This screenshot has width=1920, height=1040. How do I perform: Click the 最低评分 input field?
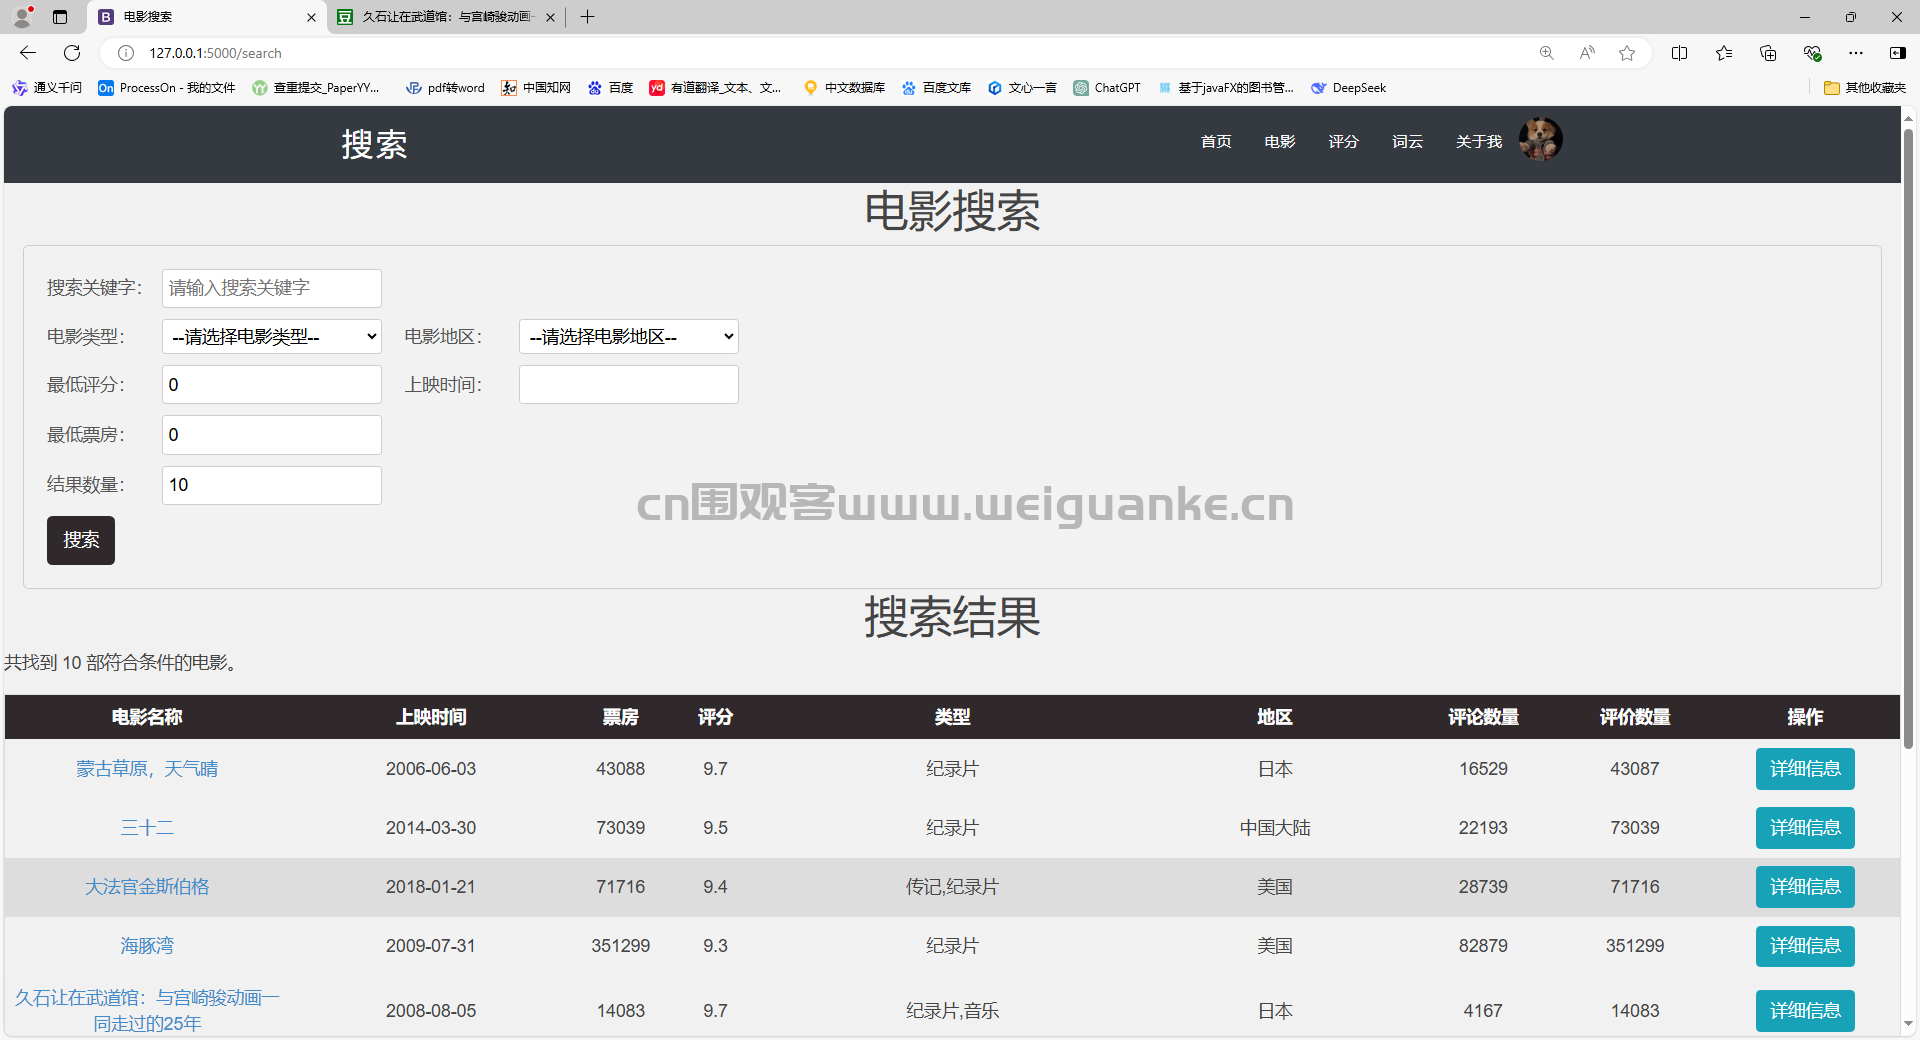(x=272, y=385)
